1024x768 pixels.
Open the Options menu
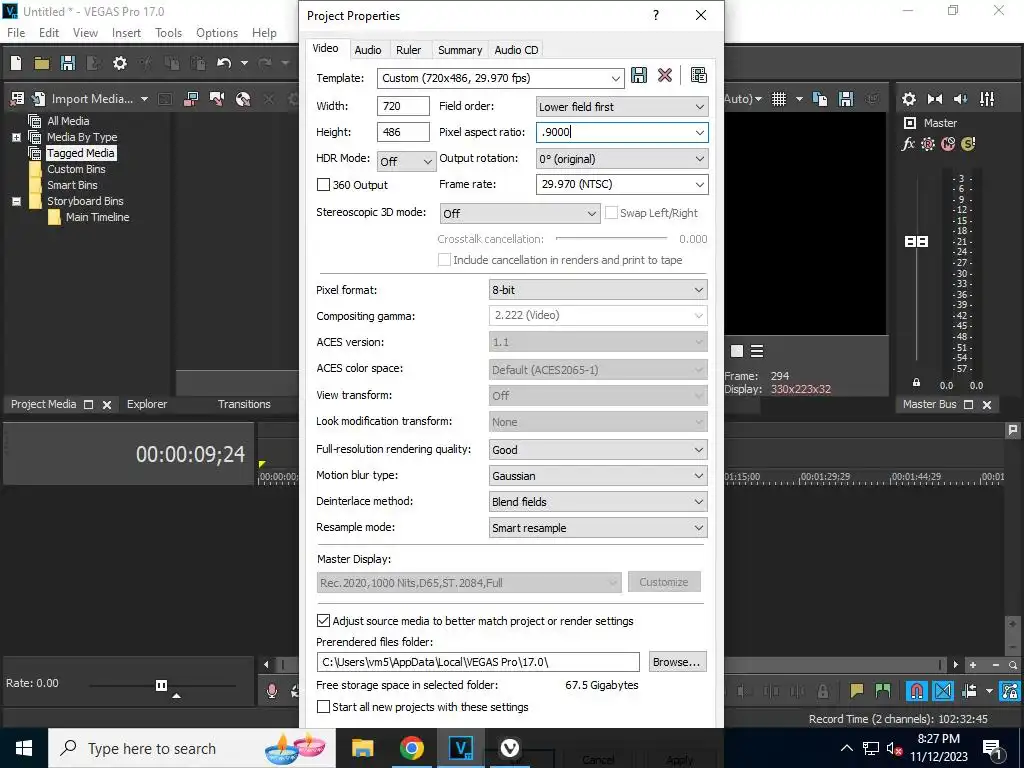(217, 33)
